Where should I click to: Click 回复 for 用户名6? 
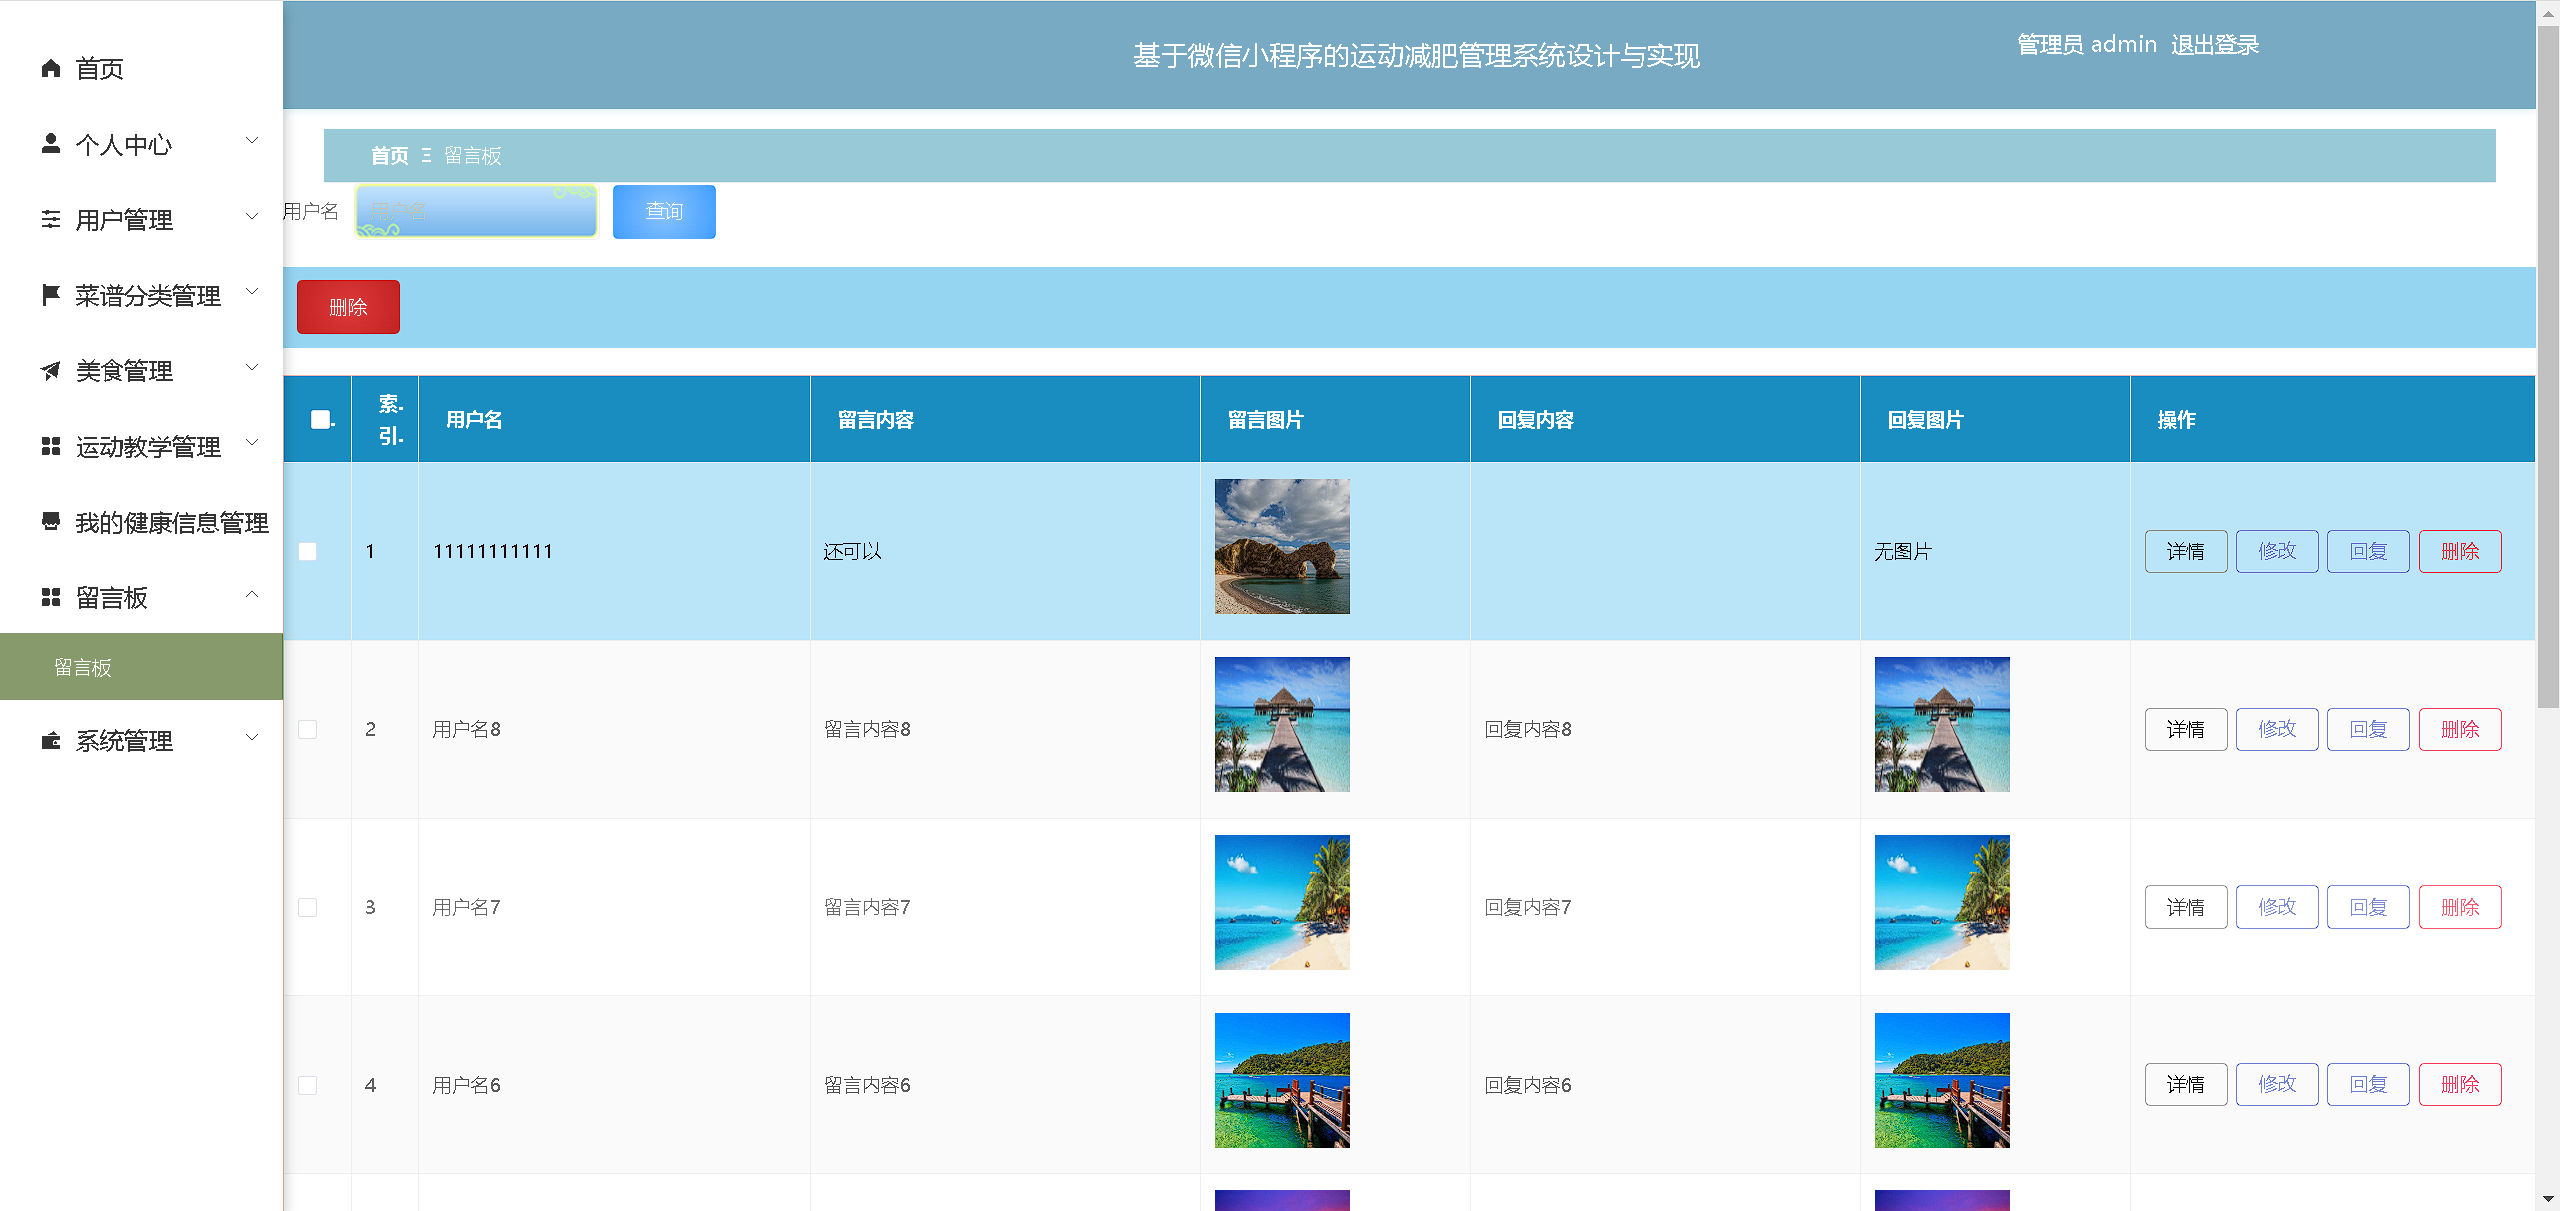[2368, 1084]
